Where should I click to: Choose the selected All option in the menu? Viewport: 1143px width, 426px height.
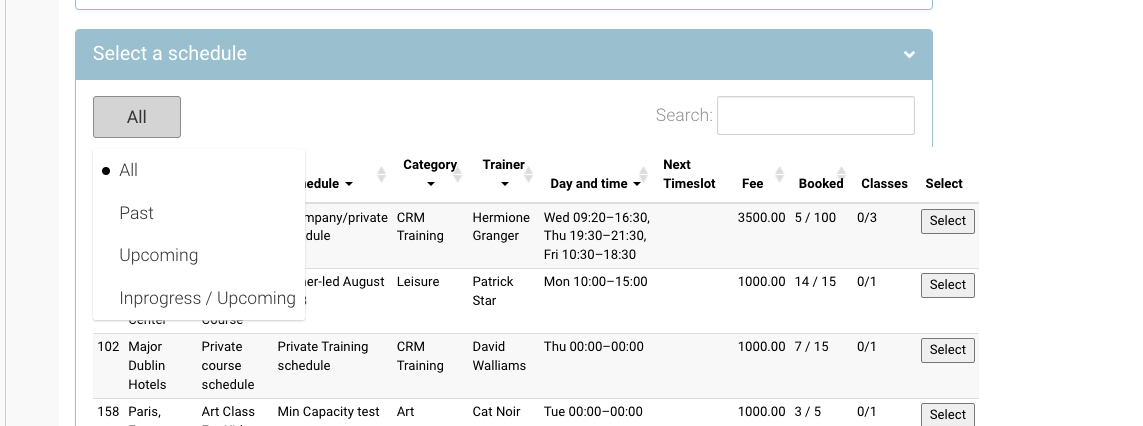point(128,171)
